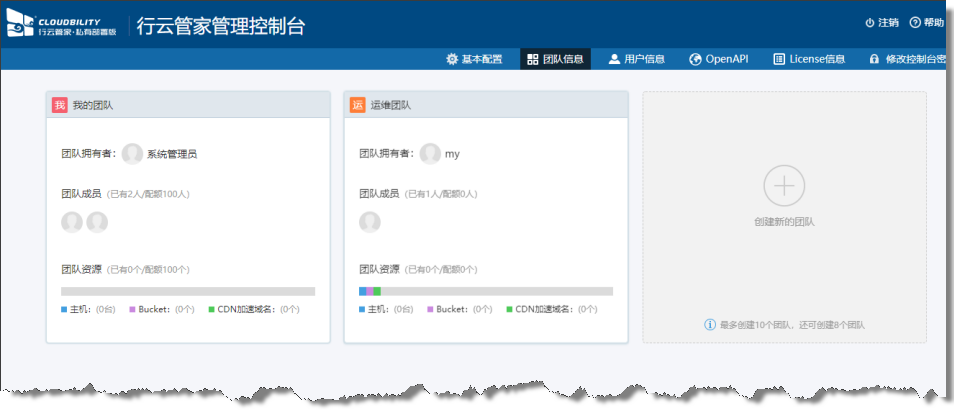This screenshot has height=410, width=954.
Task: Click the 注销 logout link
Action: [881, 23]
